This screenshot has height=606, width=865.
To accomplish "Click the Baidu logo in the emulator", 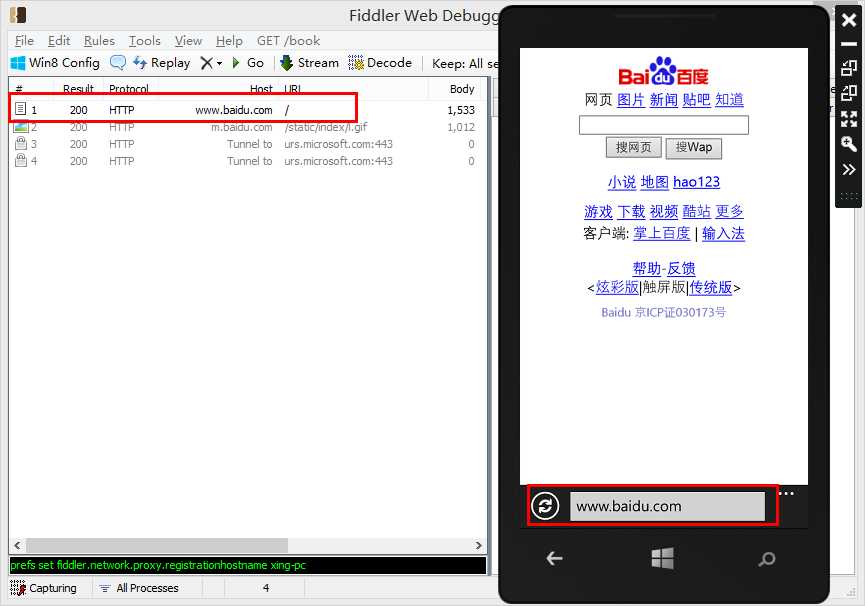I will [x=663, y=71].
